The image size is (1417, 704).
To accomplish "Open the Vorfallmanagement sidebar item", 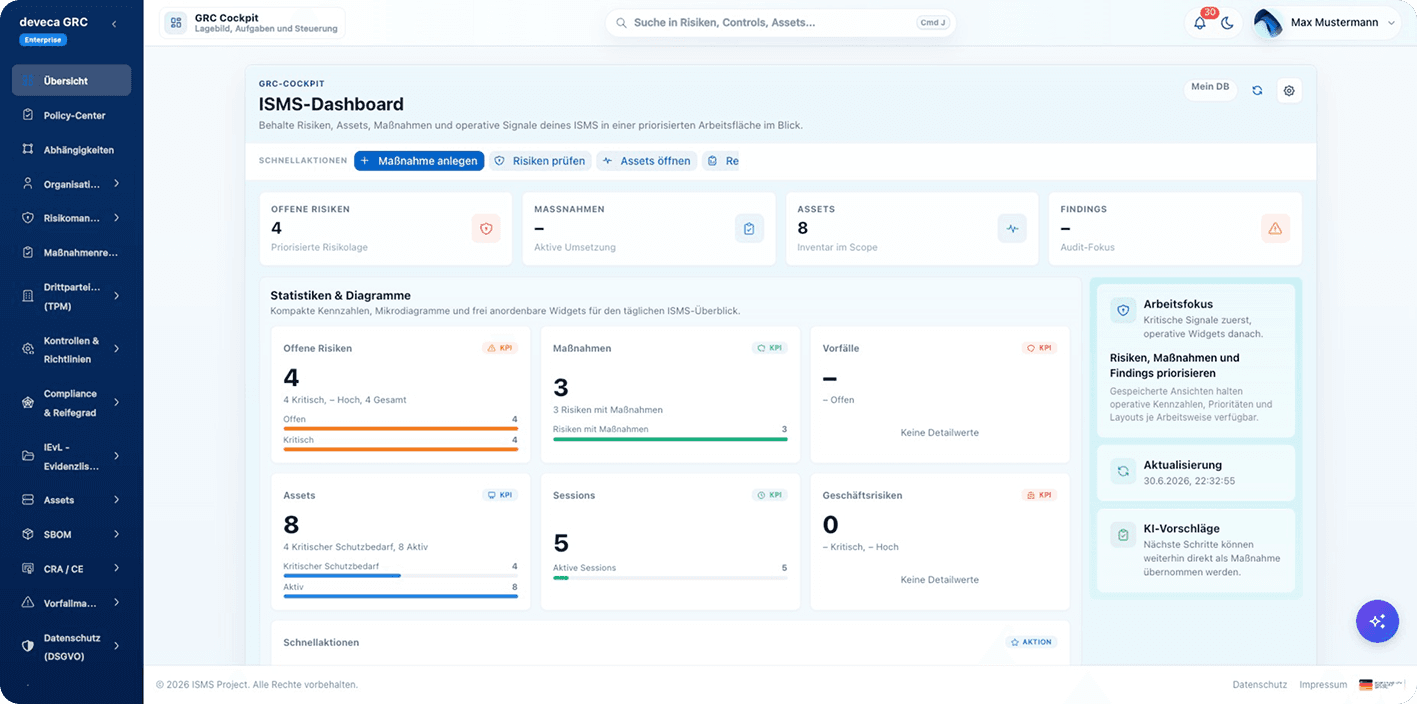I will coord(71,603).
